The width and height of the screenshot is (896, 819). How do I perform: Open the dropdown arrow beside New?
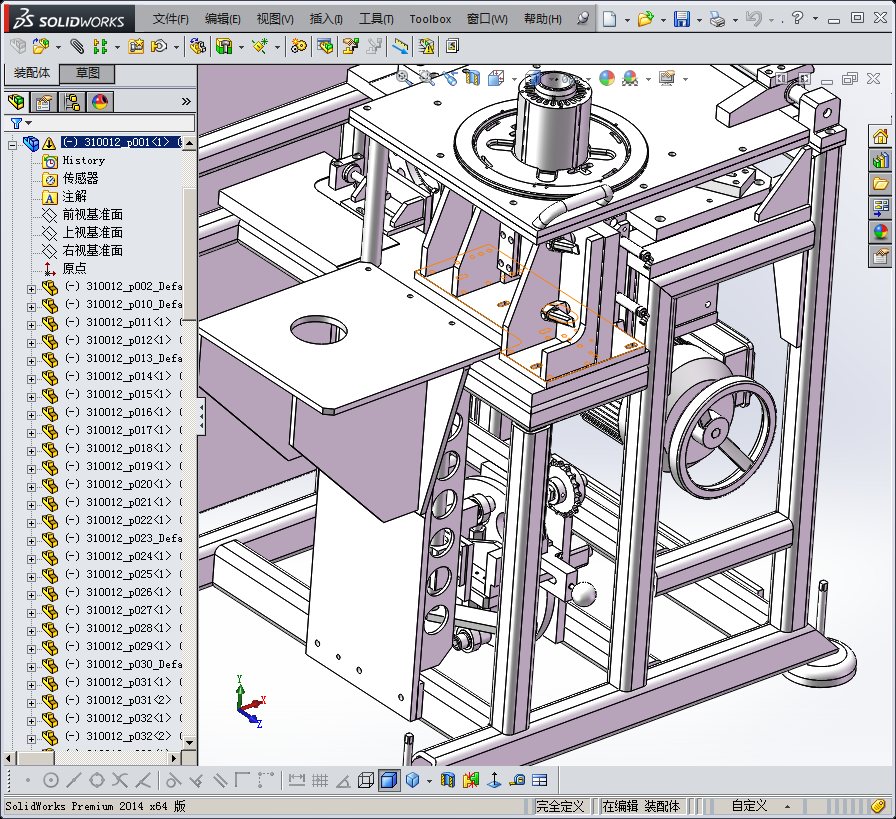627,21
